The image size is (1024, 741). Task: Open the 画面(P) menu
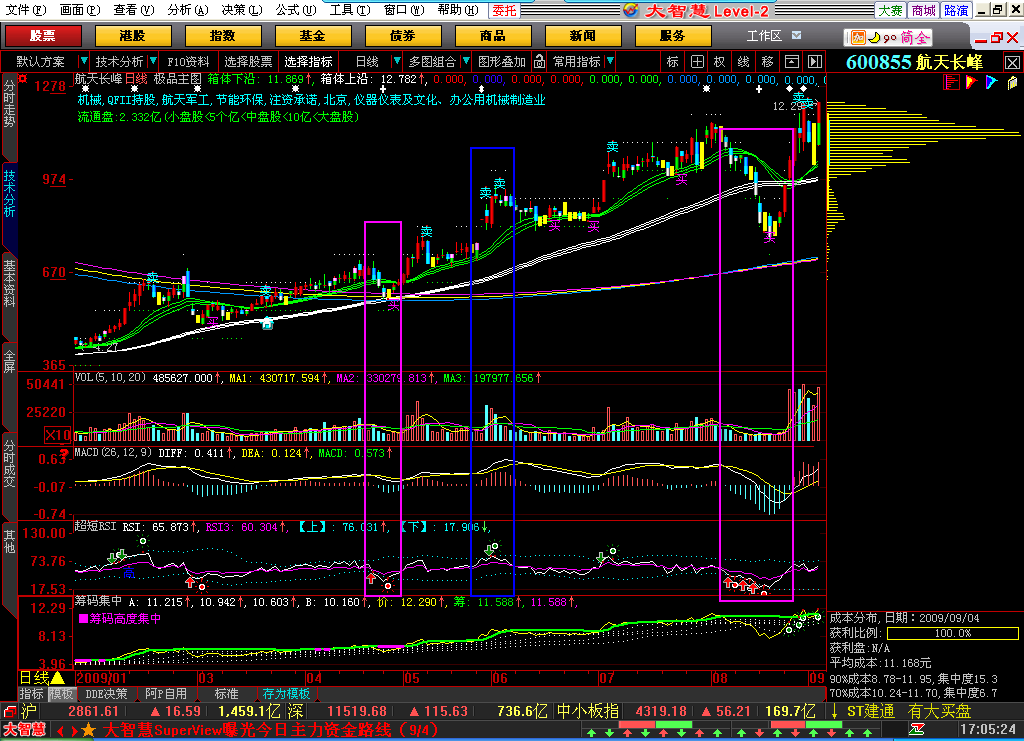pyautogui.click(x=80, y=10)
